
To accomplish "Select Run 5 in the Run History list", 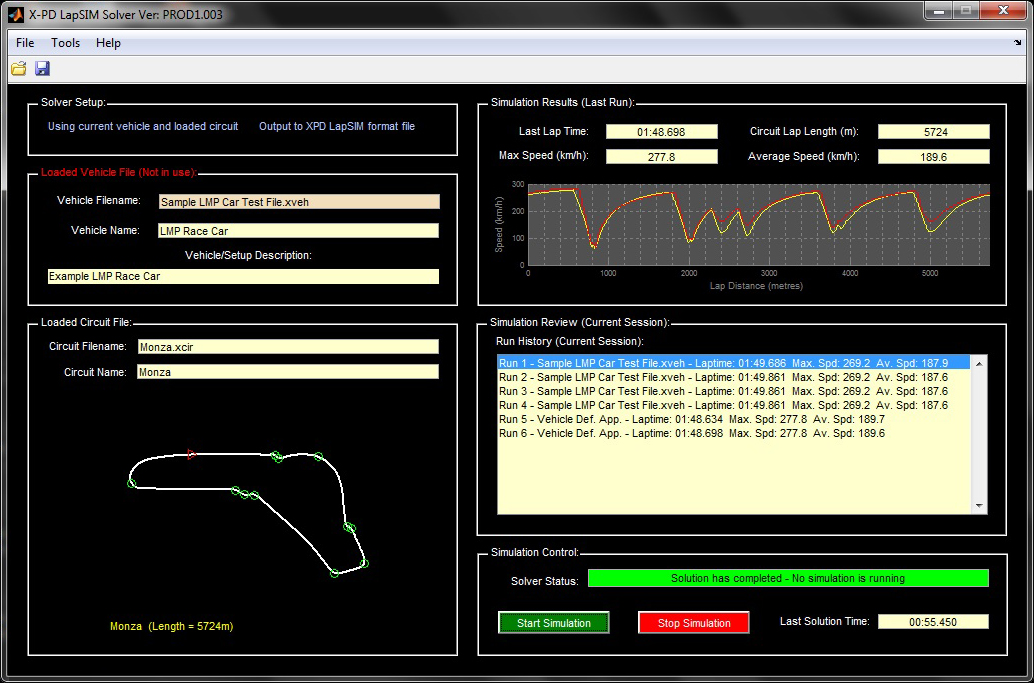I will pos(691,420).
